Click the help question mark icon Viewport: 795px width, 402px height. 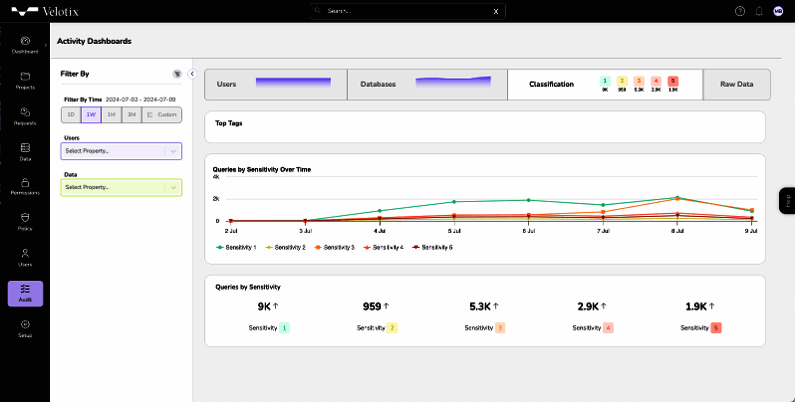pos(740,11)
